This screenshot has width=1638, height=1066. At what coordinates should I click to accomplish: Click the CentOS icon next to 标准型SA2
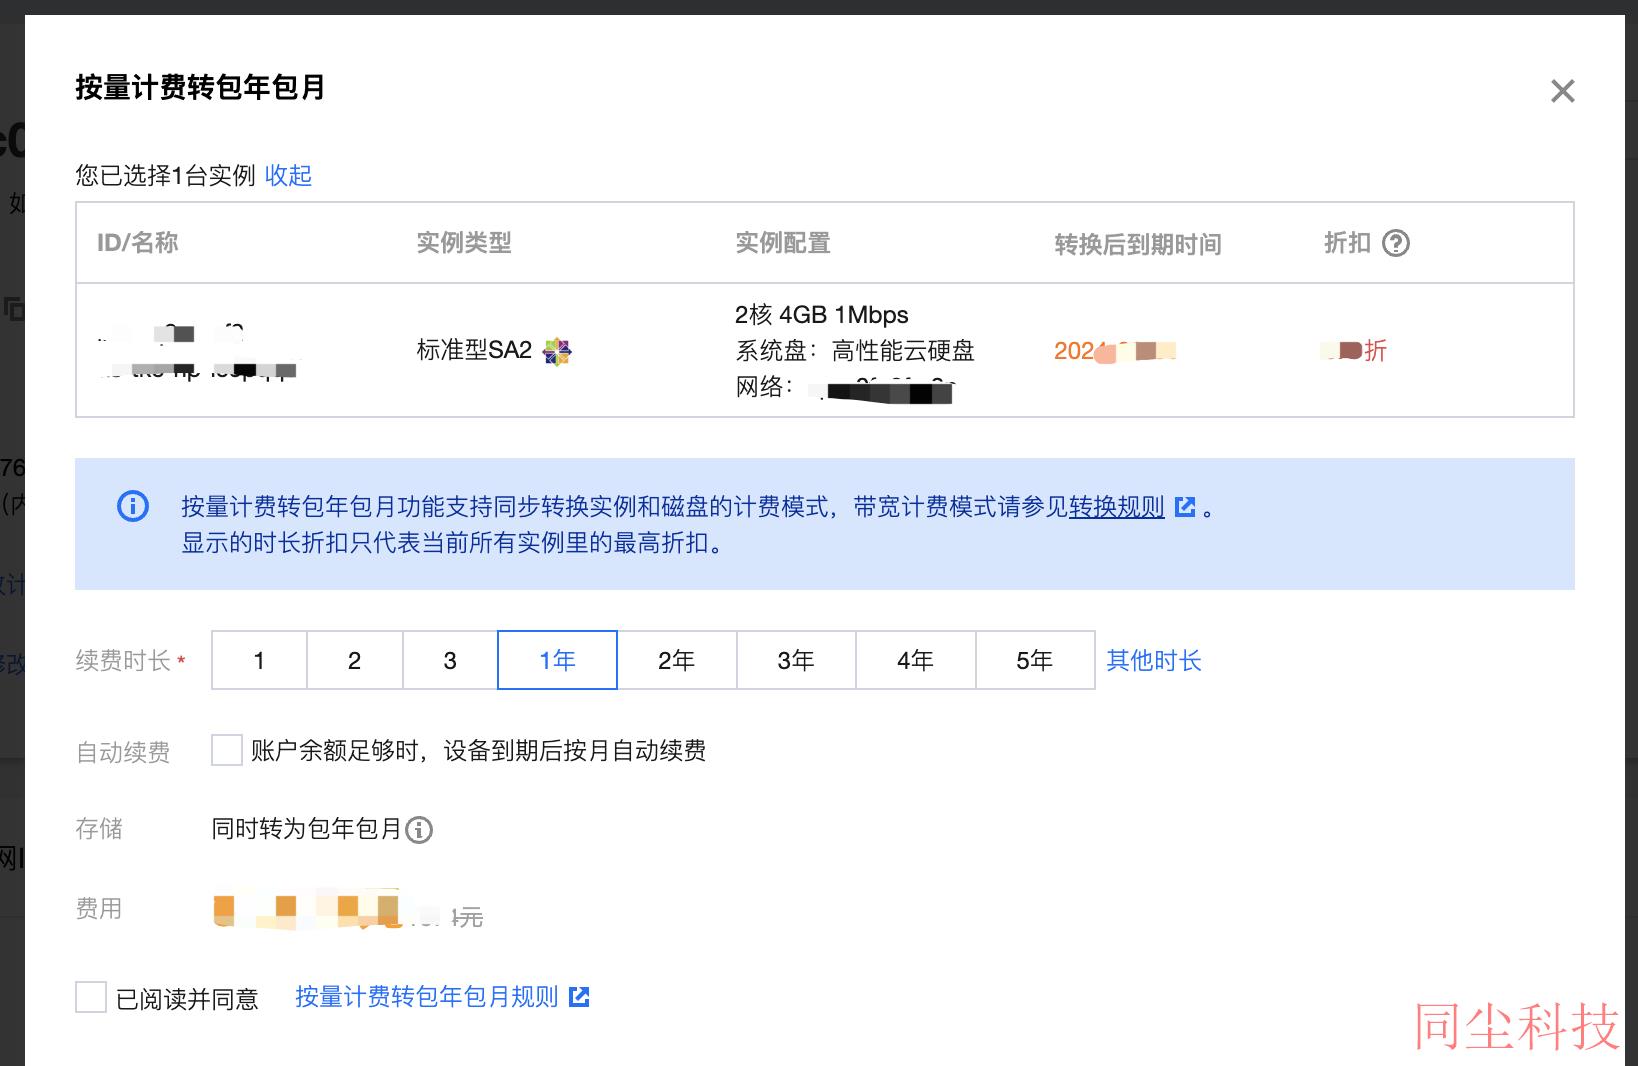tap(557, 351)
